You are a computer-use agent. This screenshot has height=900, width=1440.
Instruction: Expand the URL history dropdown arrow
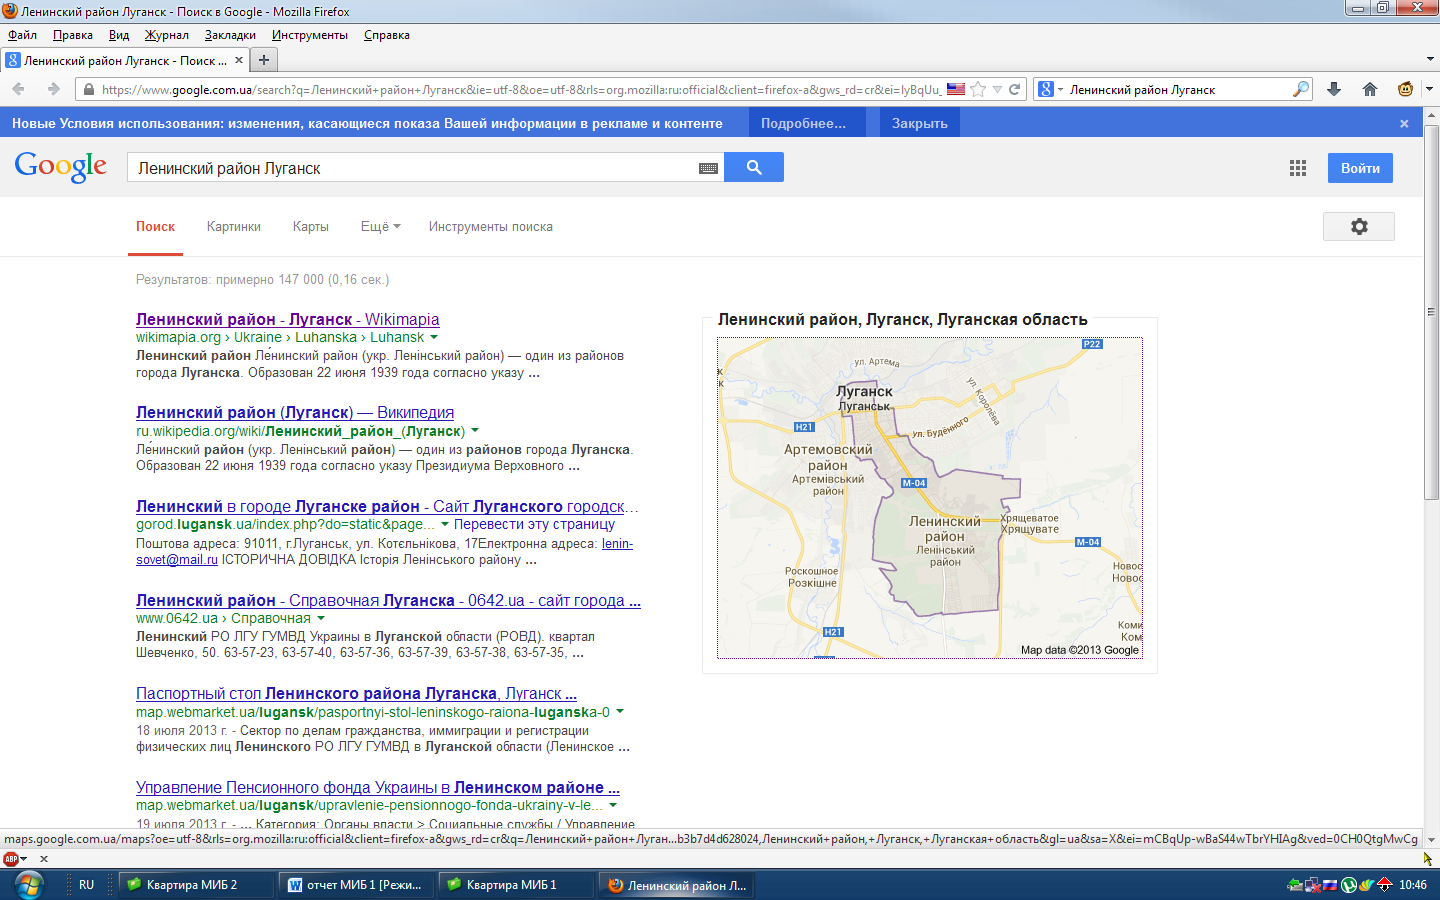(997, 89)
